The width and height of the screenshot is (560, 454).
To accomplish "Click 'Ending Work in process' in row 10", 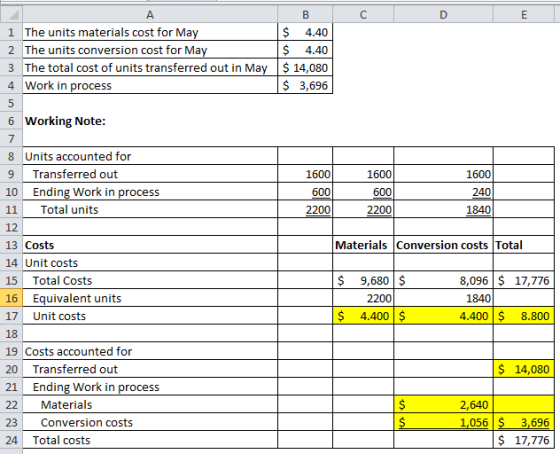I will (x=150, y=192).
